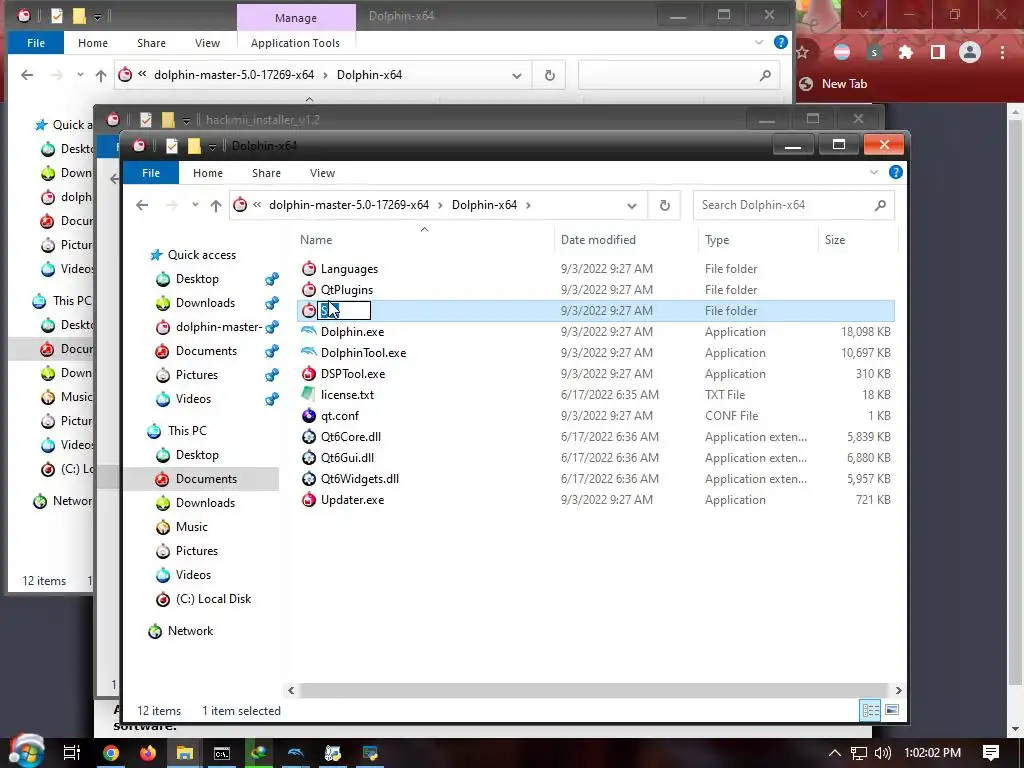The image size is (1024, 768).
Task: Select the DolphinTool.exe icon
Action: (x=309, y=352)
